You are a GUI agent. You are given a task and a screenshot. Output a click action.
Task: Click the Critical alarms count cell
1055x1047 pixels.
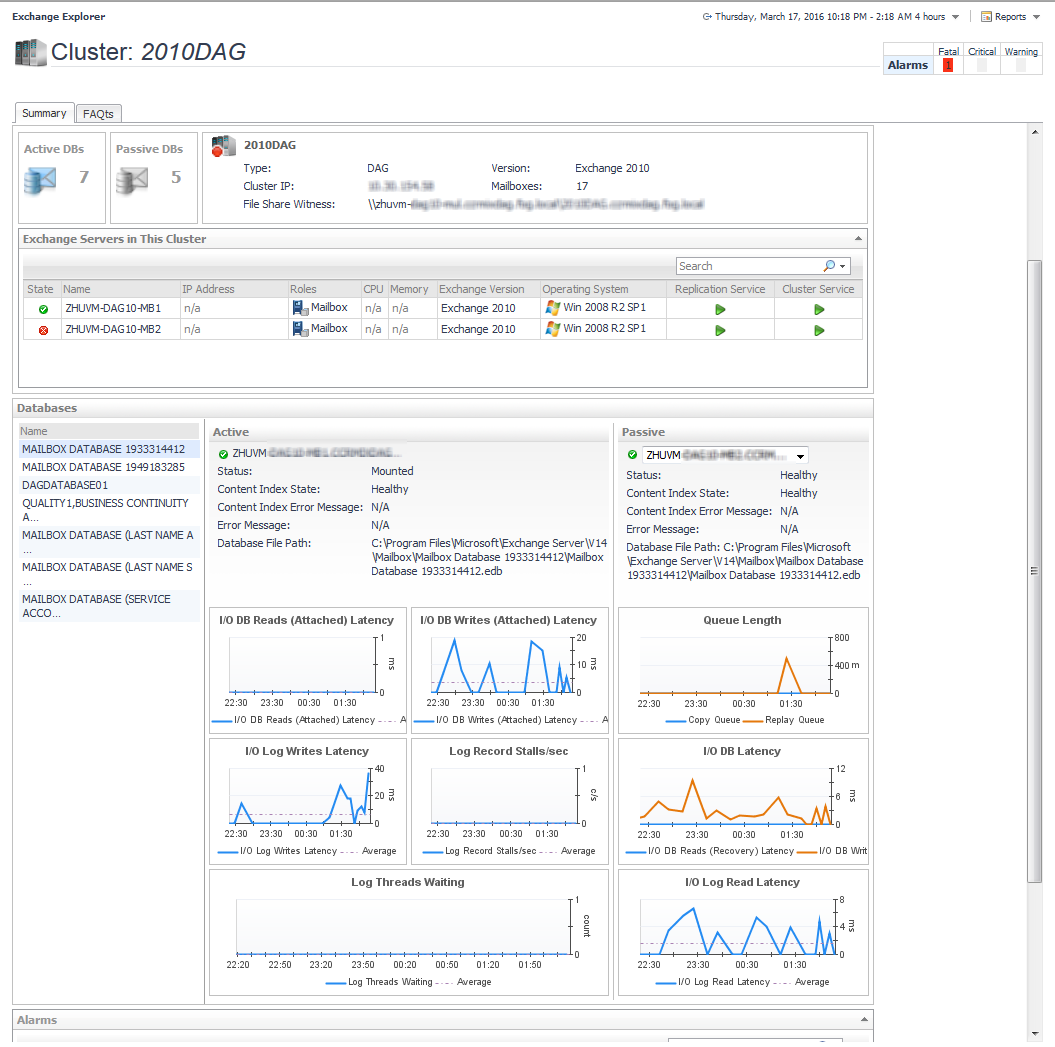point(982,65)
